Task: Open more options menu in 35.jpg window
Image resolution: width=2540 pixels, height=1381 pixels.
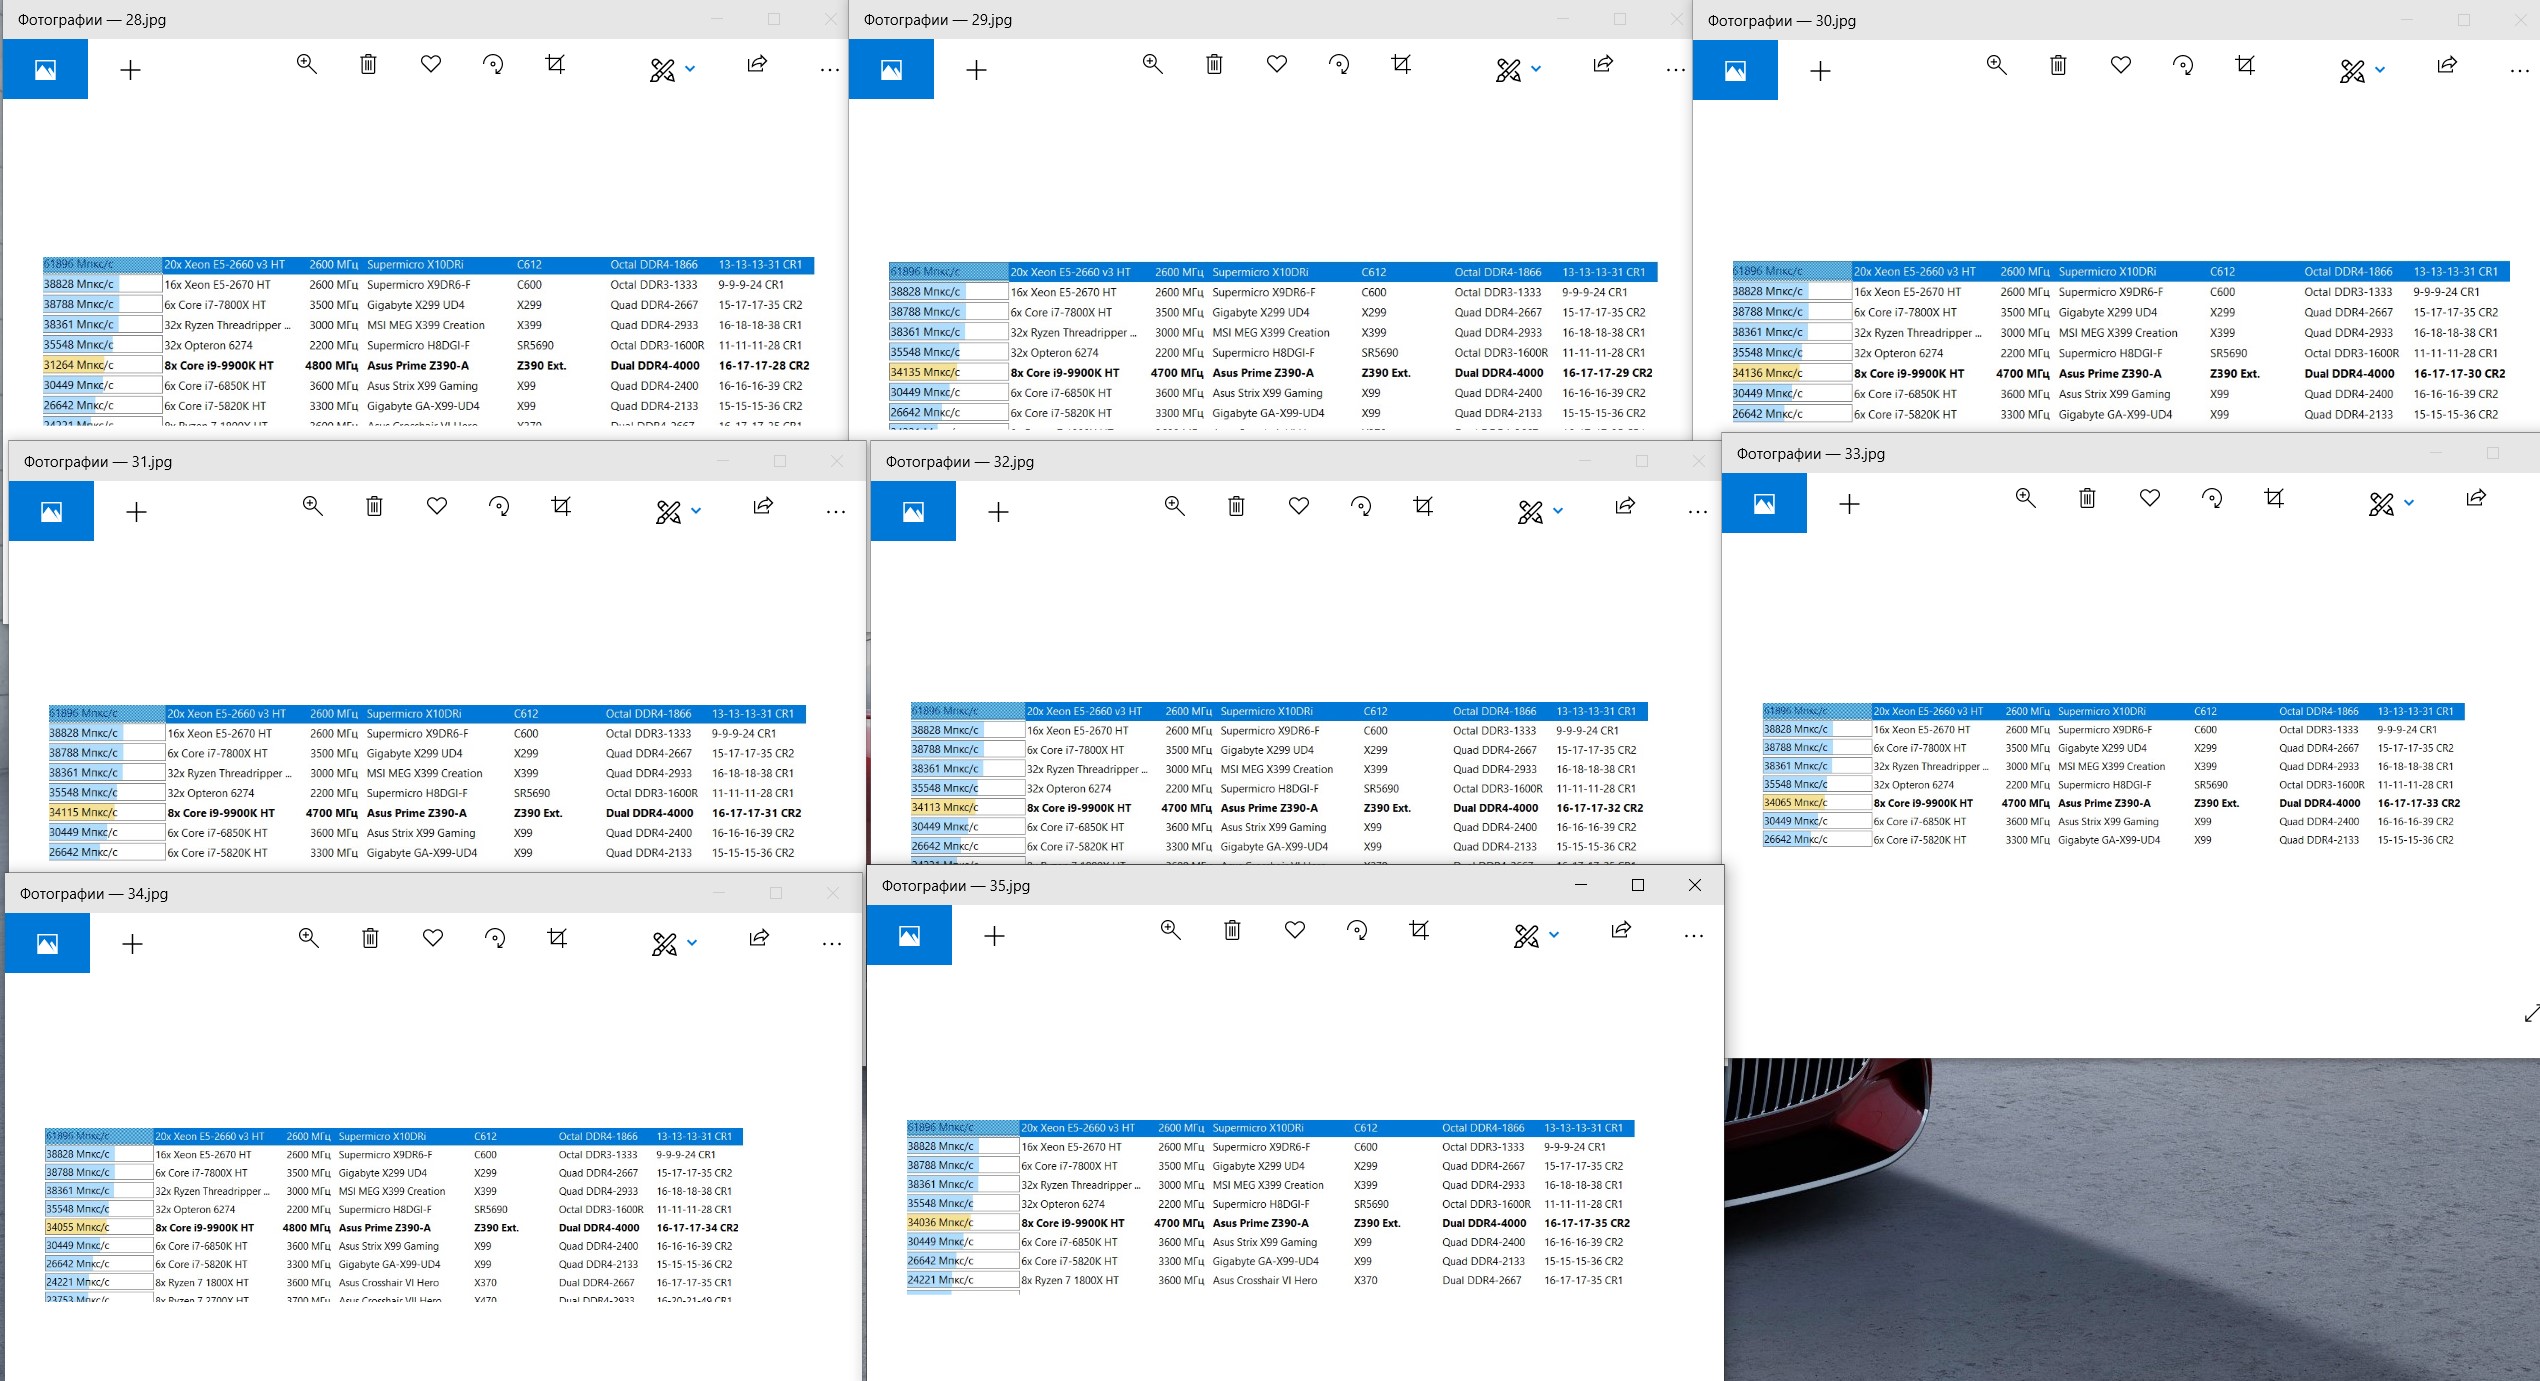Action: pyautogui.click(x=1693, y=937)
